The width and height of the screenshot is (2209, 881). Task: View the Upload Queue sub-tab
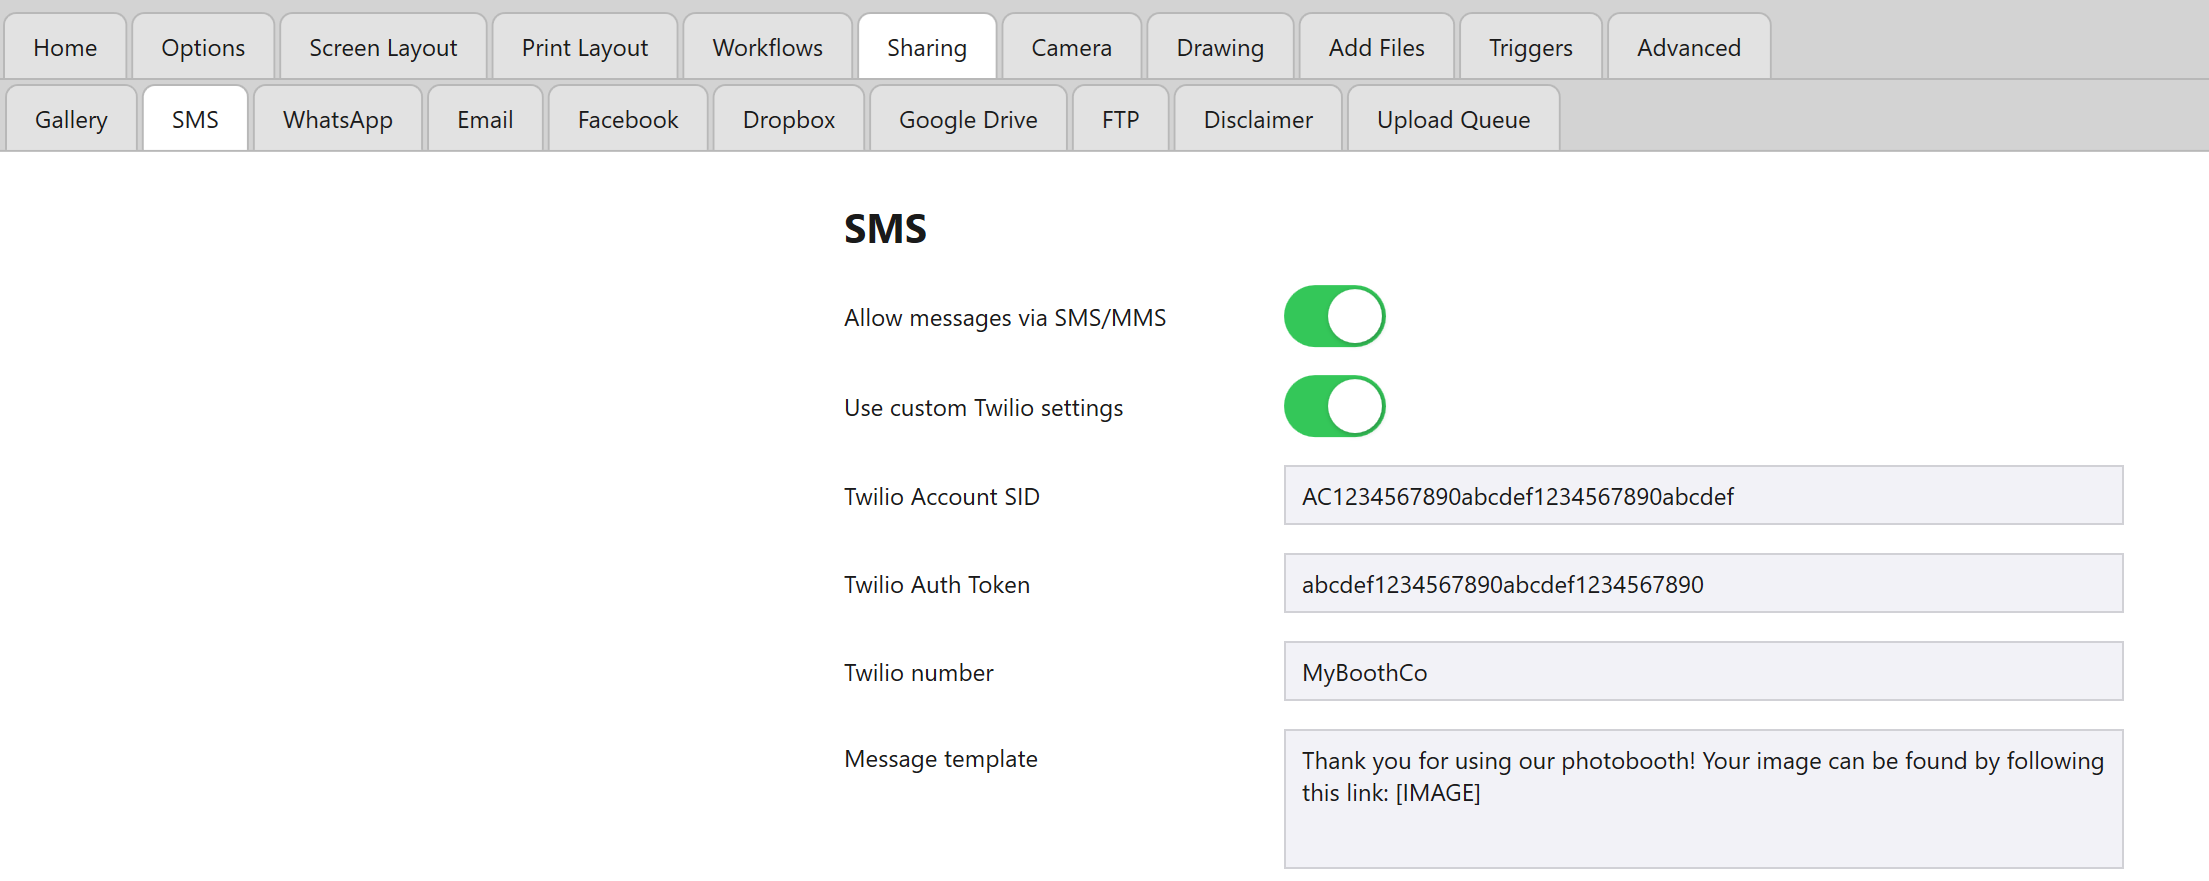[1453, 119]
